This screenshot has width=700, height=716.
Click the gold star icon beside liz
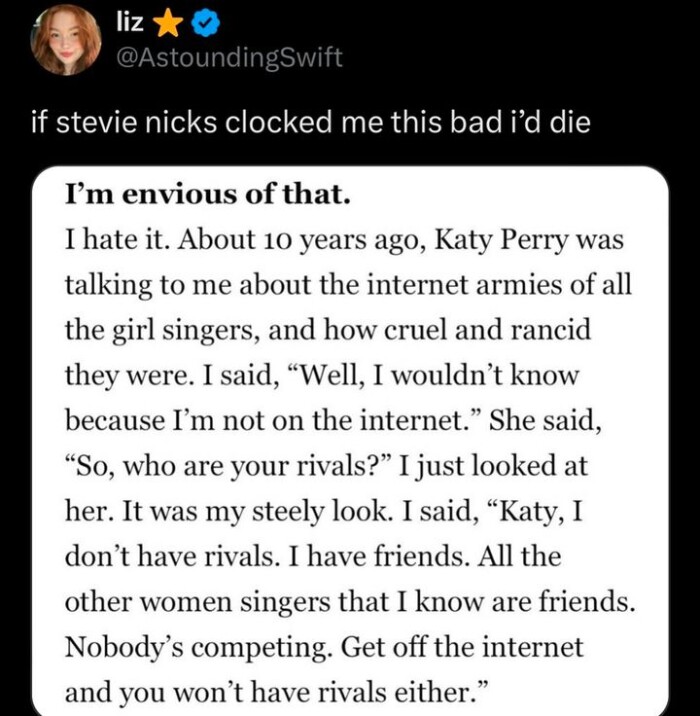coord(164,22)
